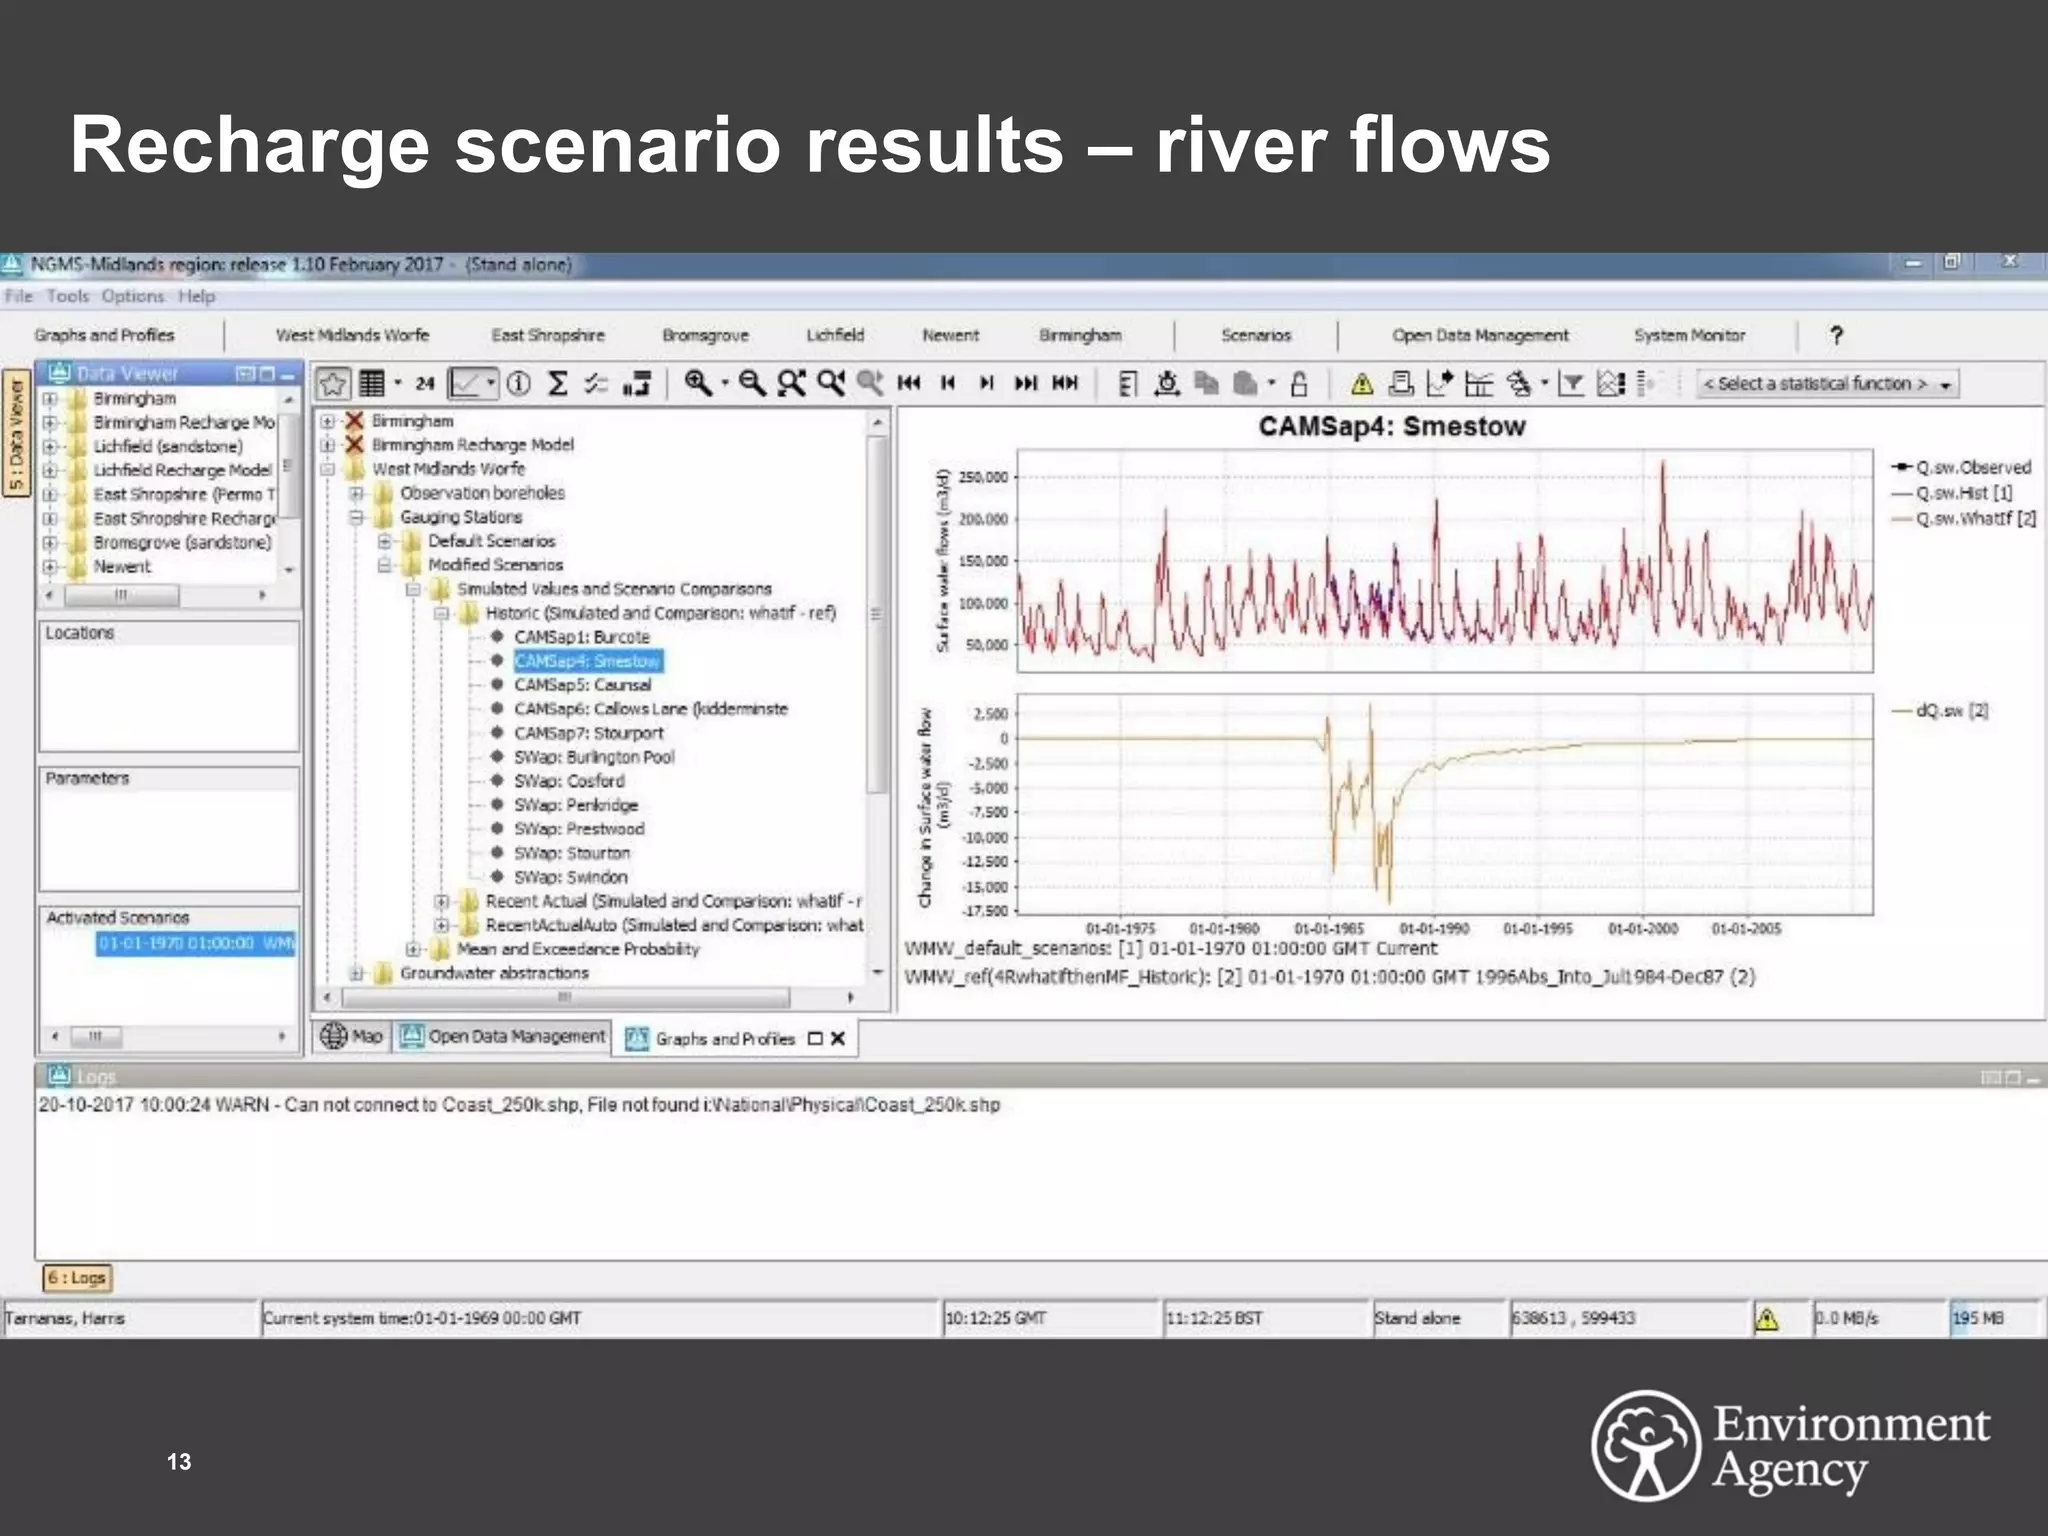Open the Help menu
This screenshot has width=2048, height=1536.
click(197, 296)
